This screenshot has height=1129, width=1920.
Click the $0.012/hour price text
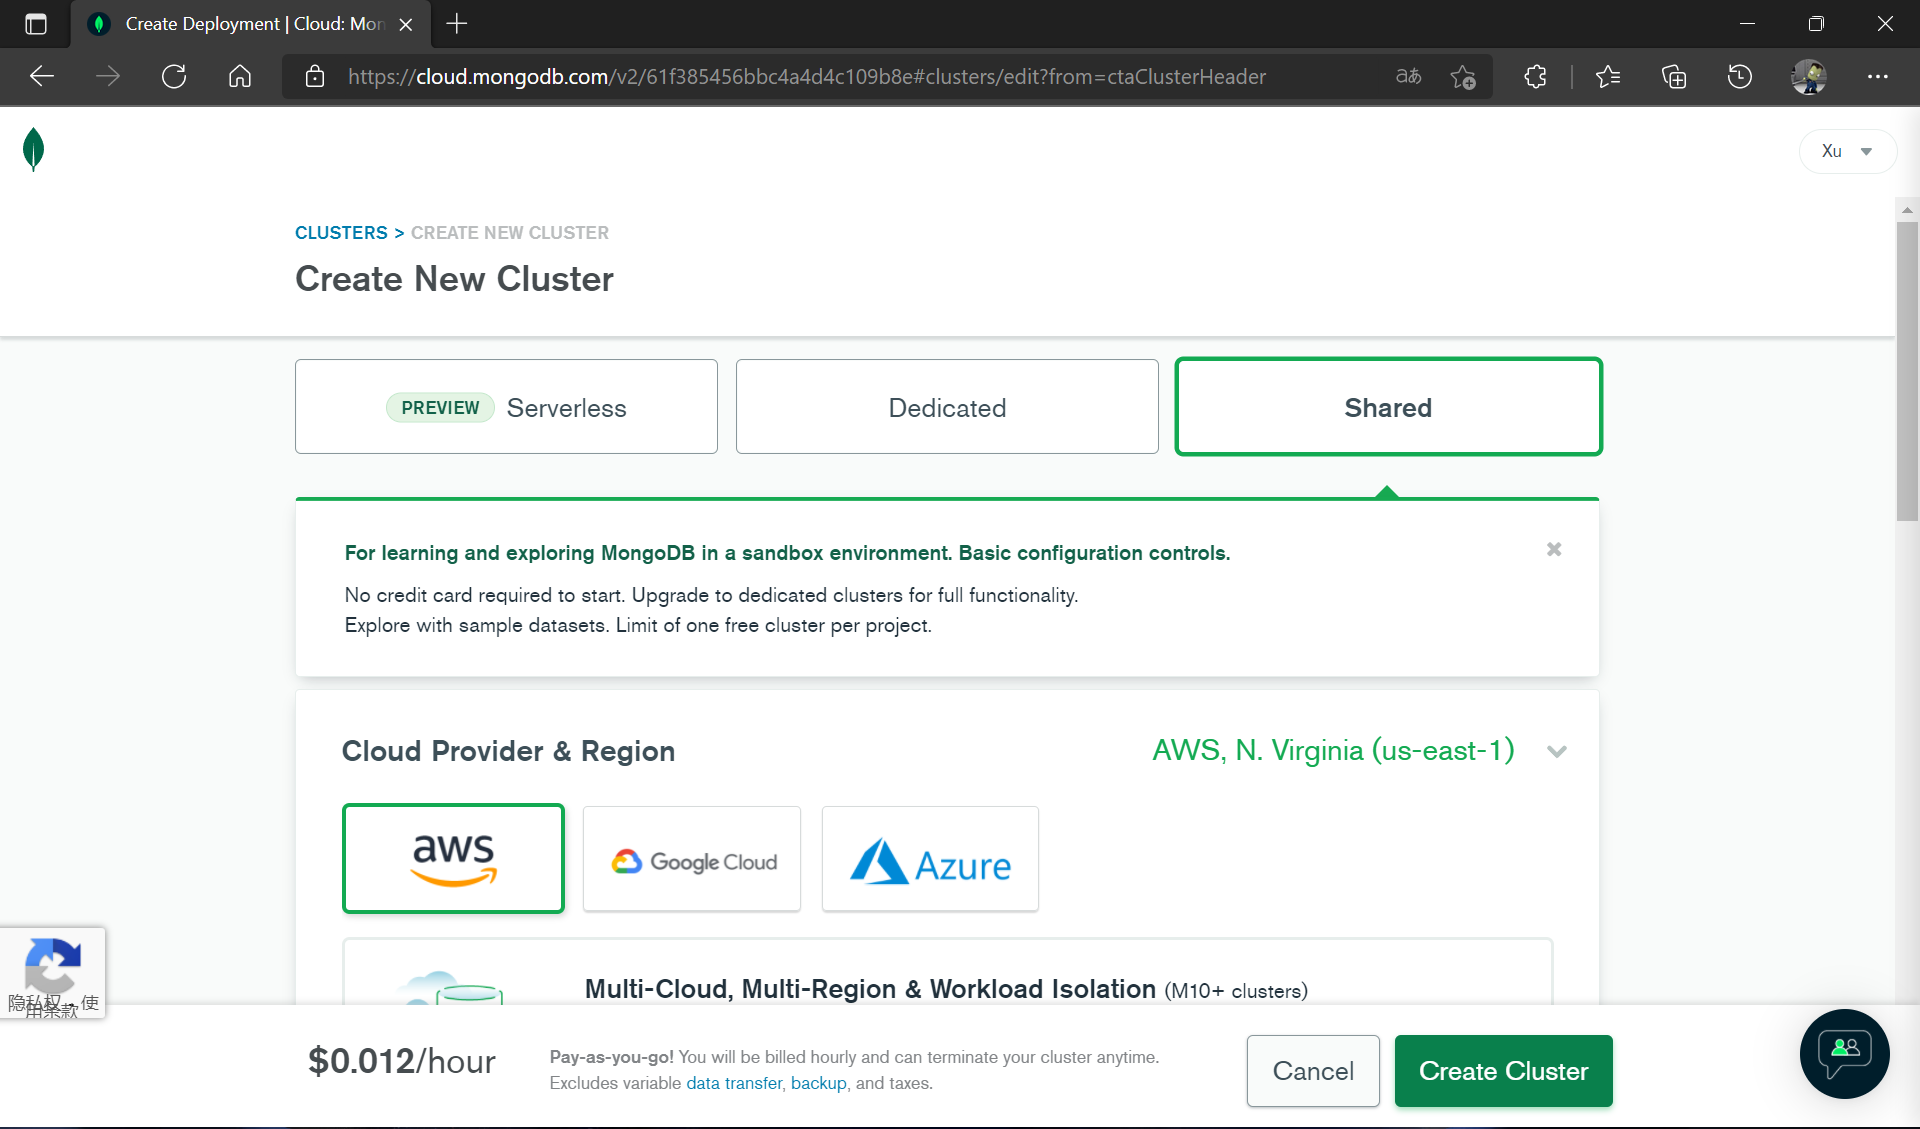(x=401, y=1062)
